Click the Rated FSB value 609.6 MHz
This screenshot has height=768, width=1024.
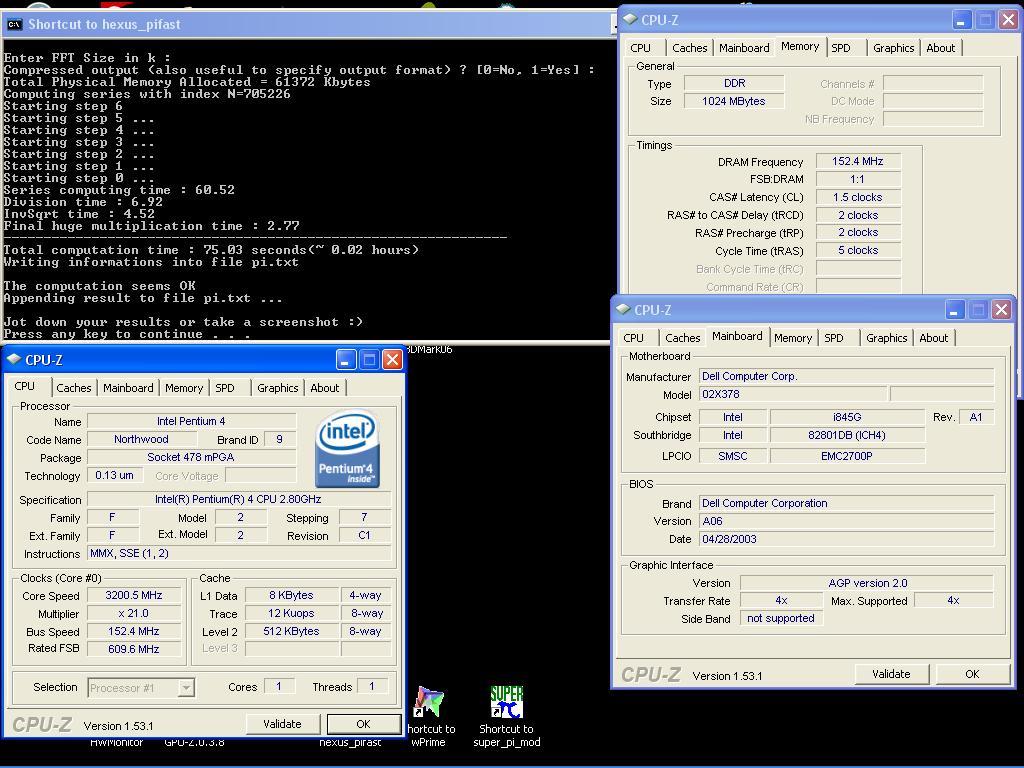click(x=134, y=649)
